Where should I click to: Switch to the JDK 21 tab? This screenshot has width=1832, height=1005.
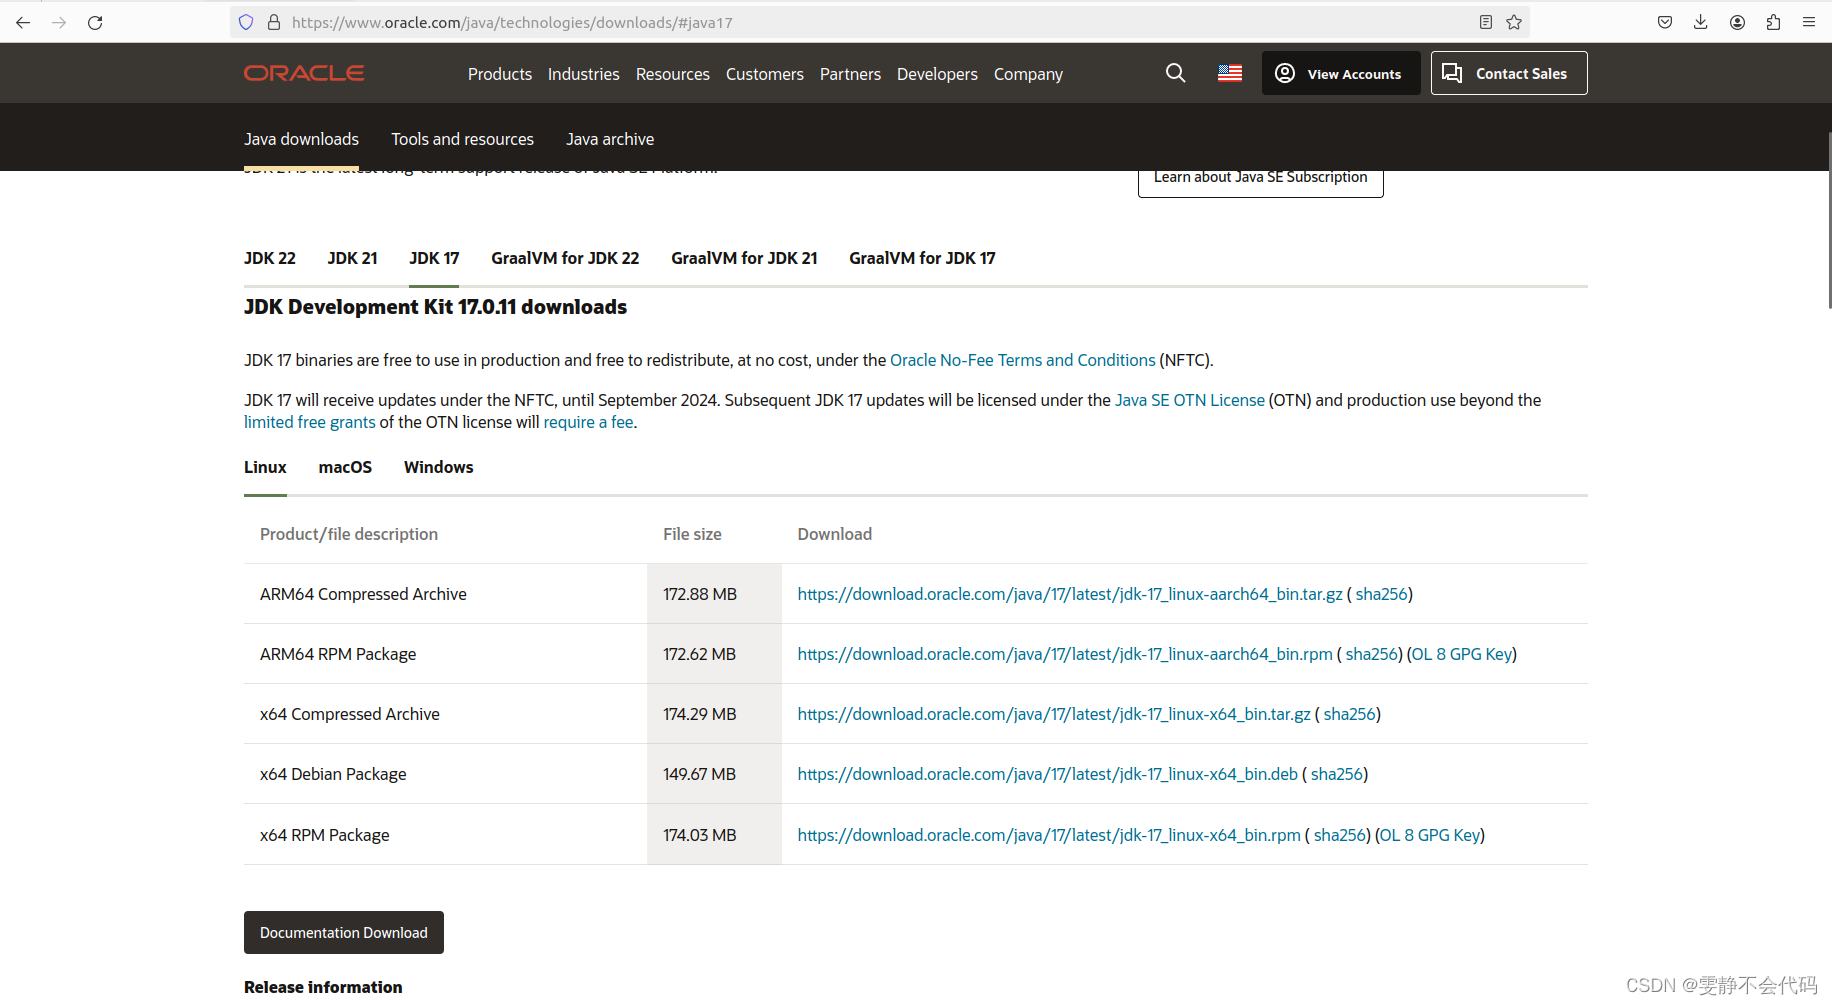[352, 258]
